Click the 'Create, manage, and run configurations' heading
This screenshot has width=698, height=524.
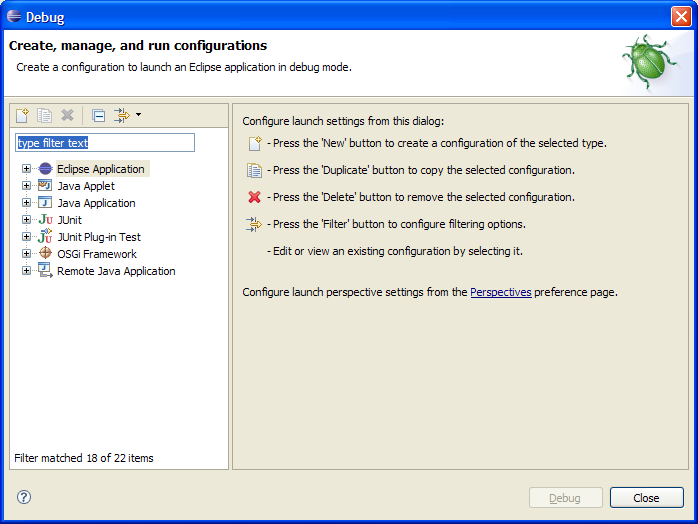(138, 45)
